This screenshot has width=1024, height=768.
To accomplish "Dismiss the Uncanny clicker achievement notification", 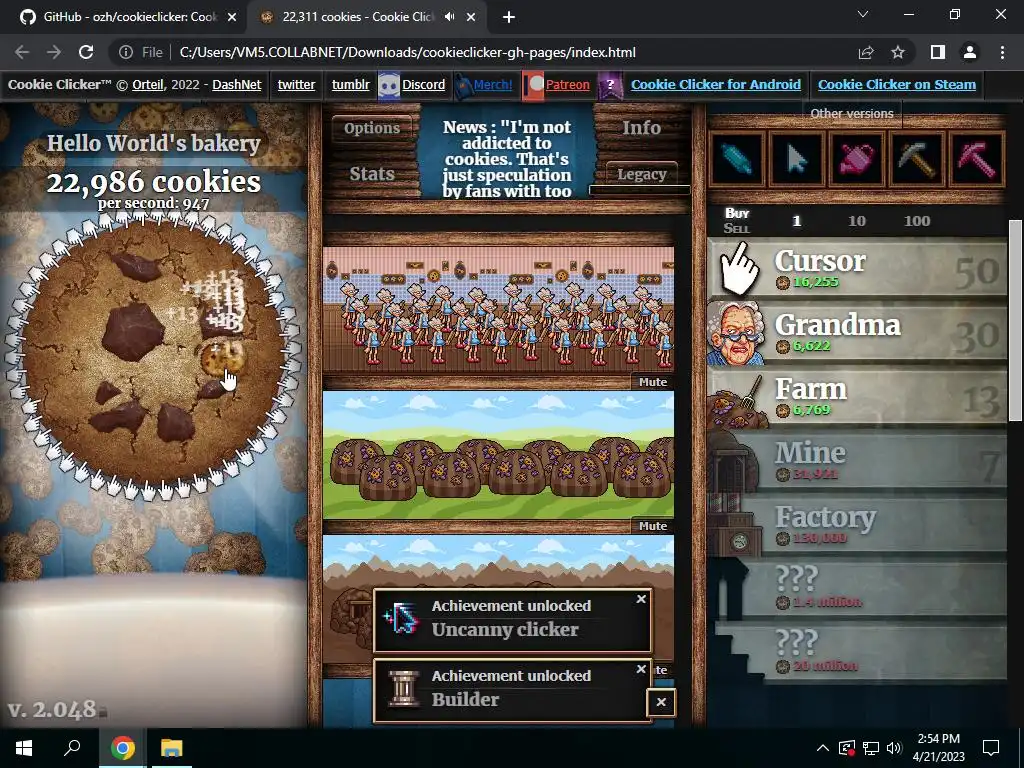I will 641,599.
